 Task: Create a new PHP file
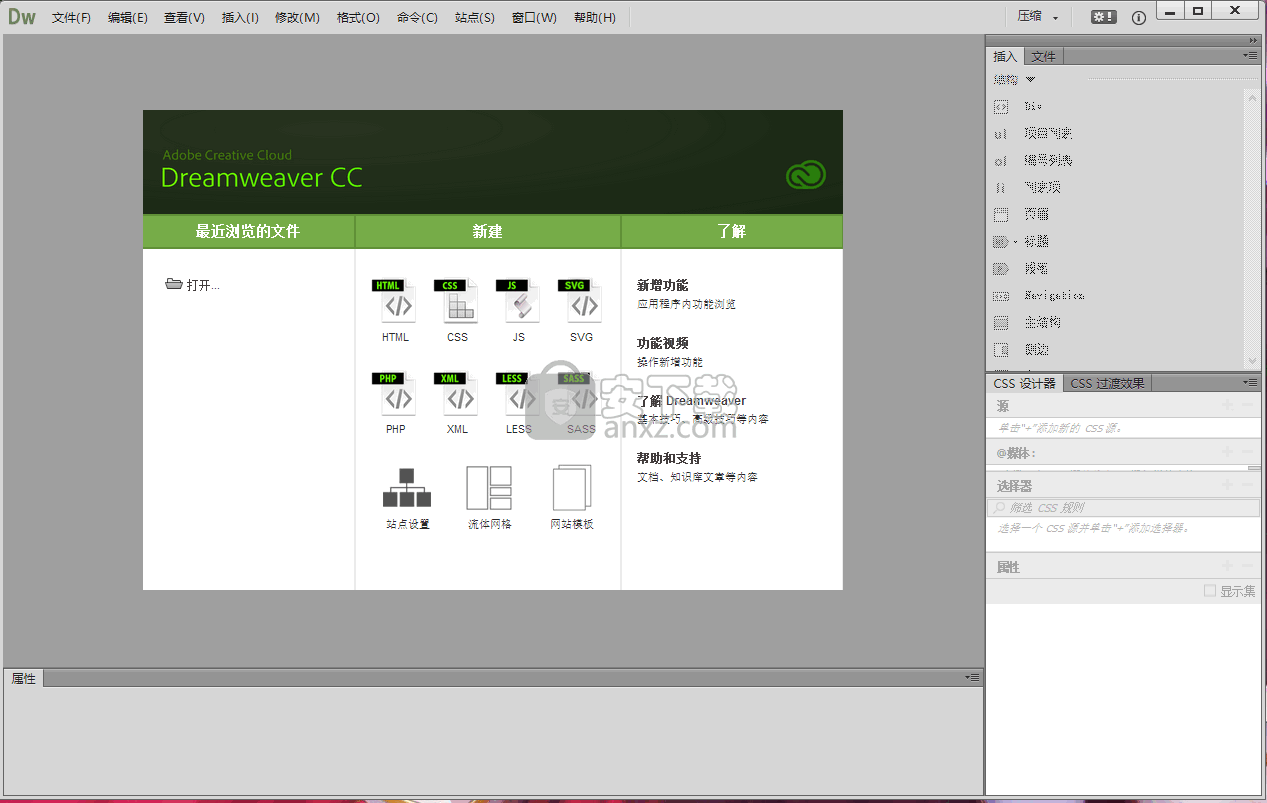tap(395, 403)
